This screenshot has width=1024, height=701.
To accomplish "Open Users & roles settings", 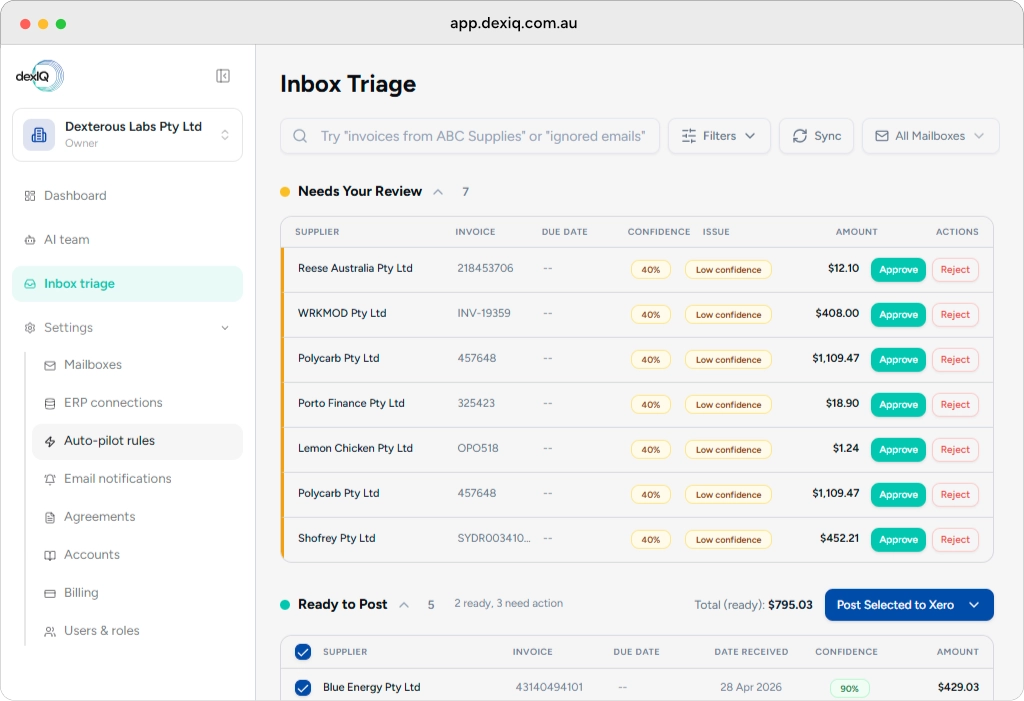I will pyautogui.click(x=137, y=630).
